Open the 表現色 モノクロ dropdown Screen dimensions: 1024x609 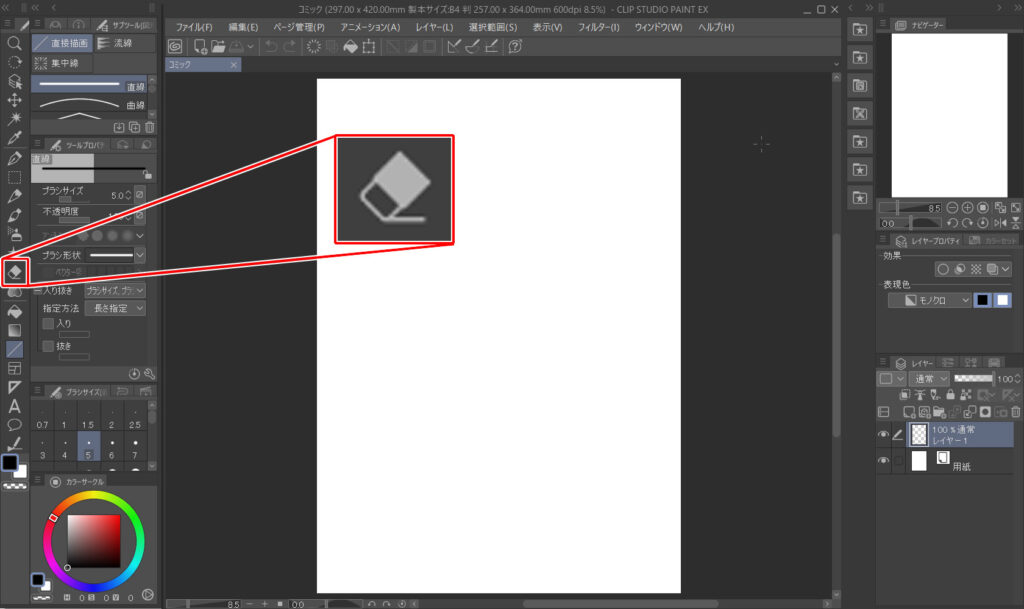930,300
